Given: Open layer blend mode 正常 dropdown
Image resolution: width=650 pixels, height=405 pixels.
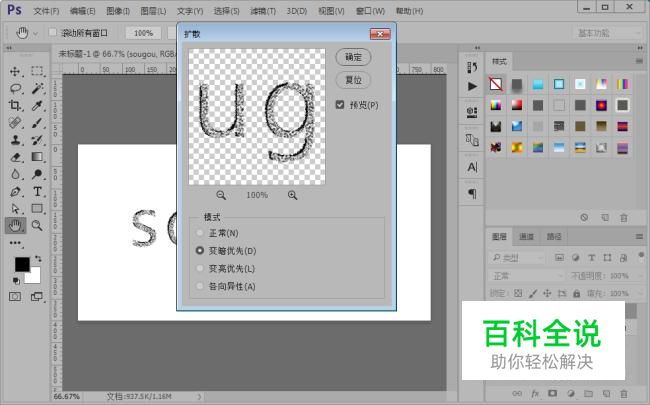Looking at the screenshot, I should point(526,276).
